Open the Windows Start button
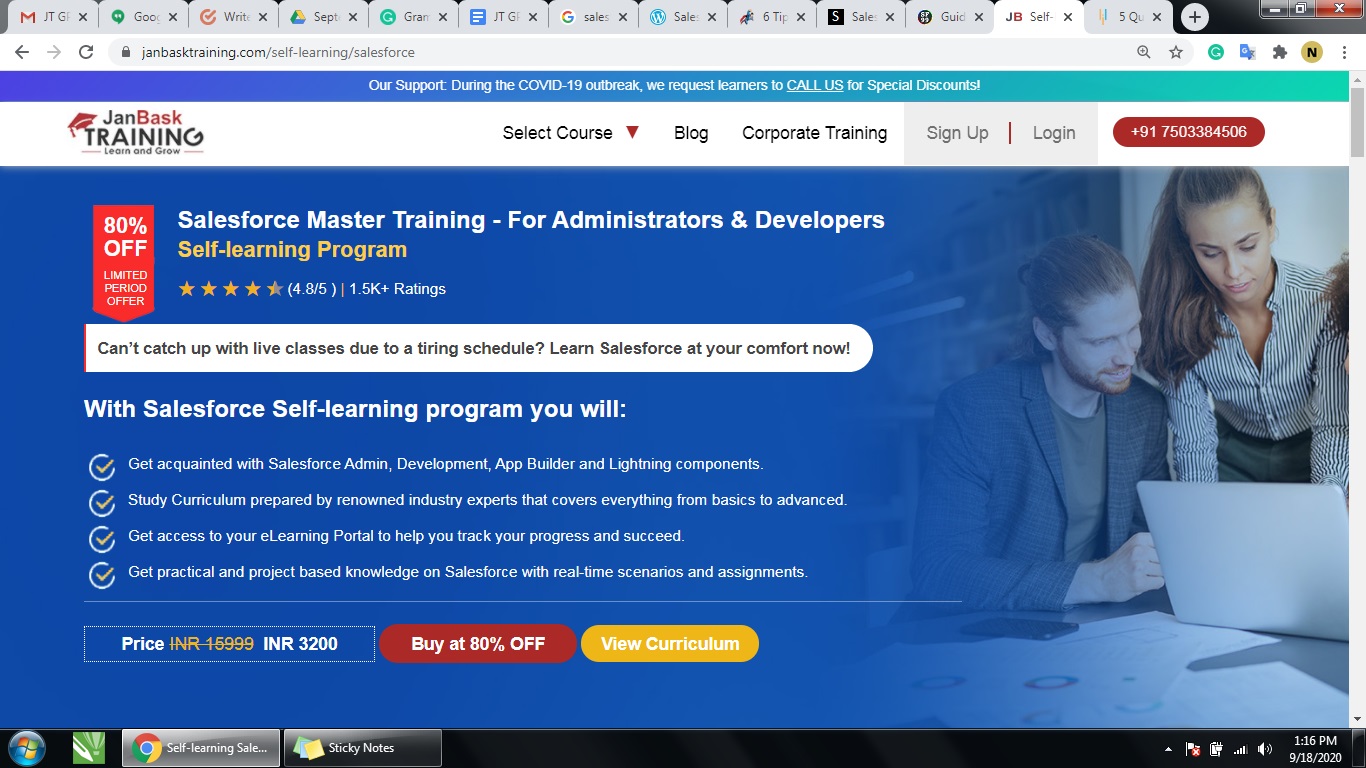This screenshot has height=768, width=1366. pyautogui.click(x=25, y=748)
